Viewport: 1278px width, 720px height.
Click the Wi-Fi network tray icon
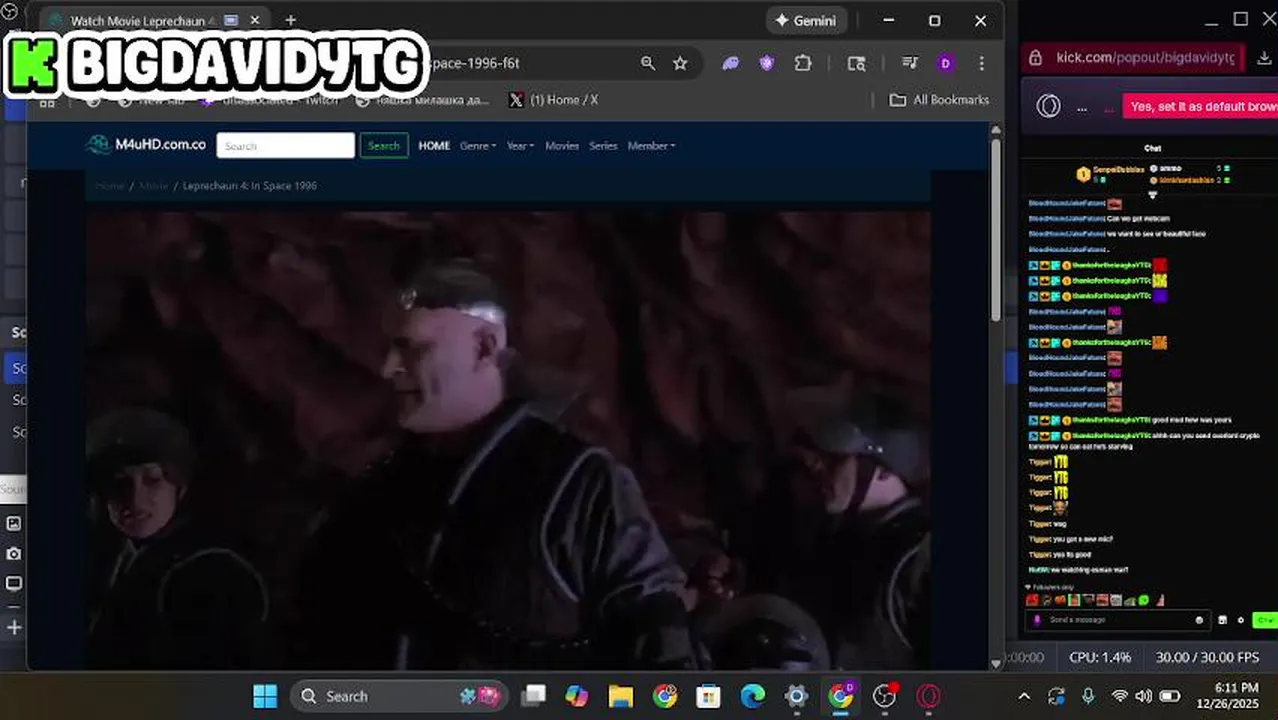1120,696
